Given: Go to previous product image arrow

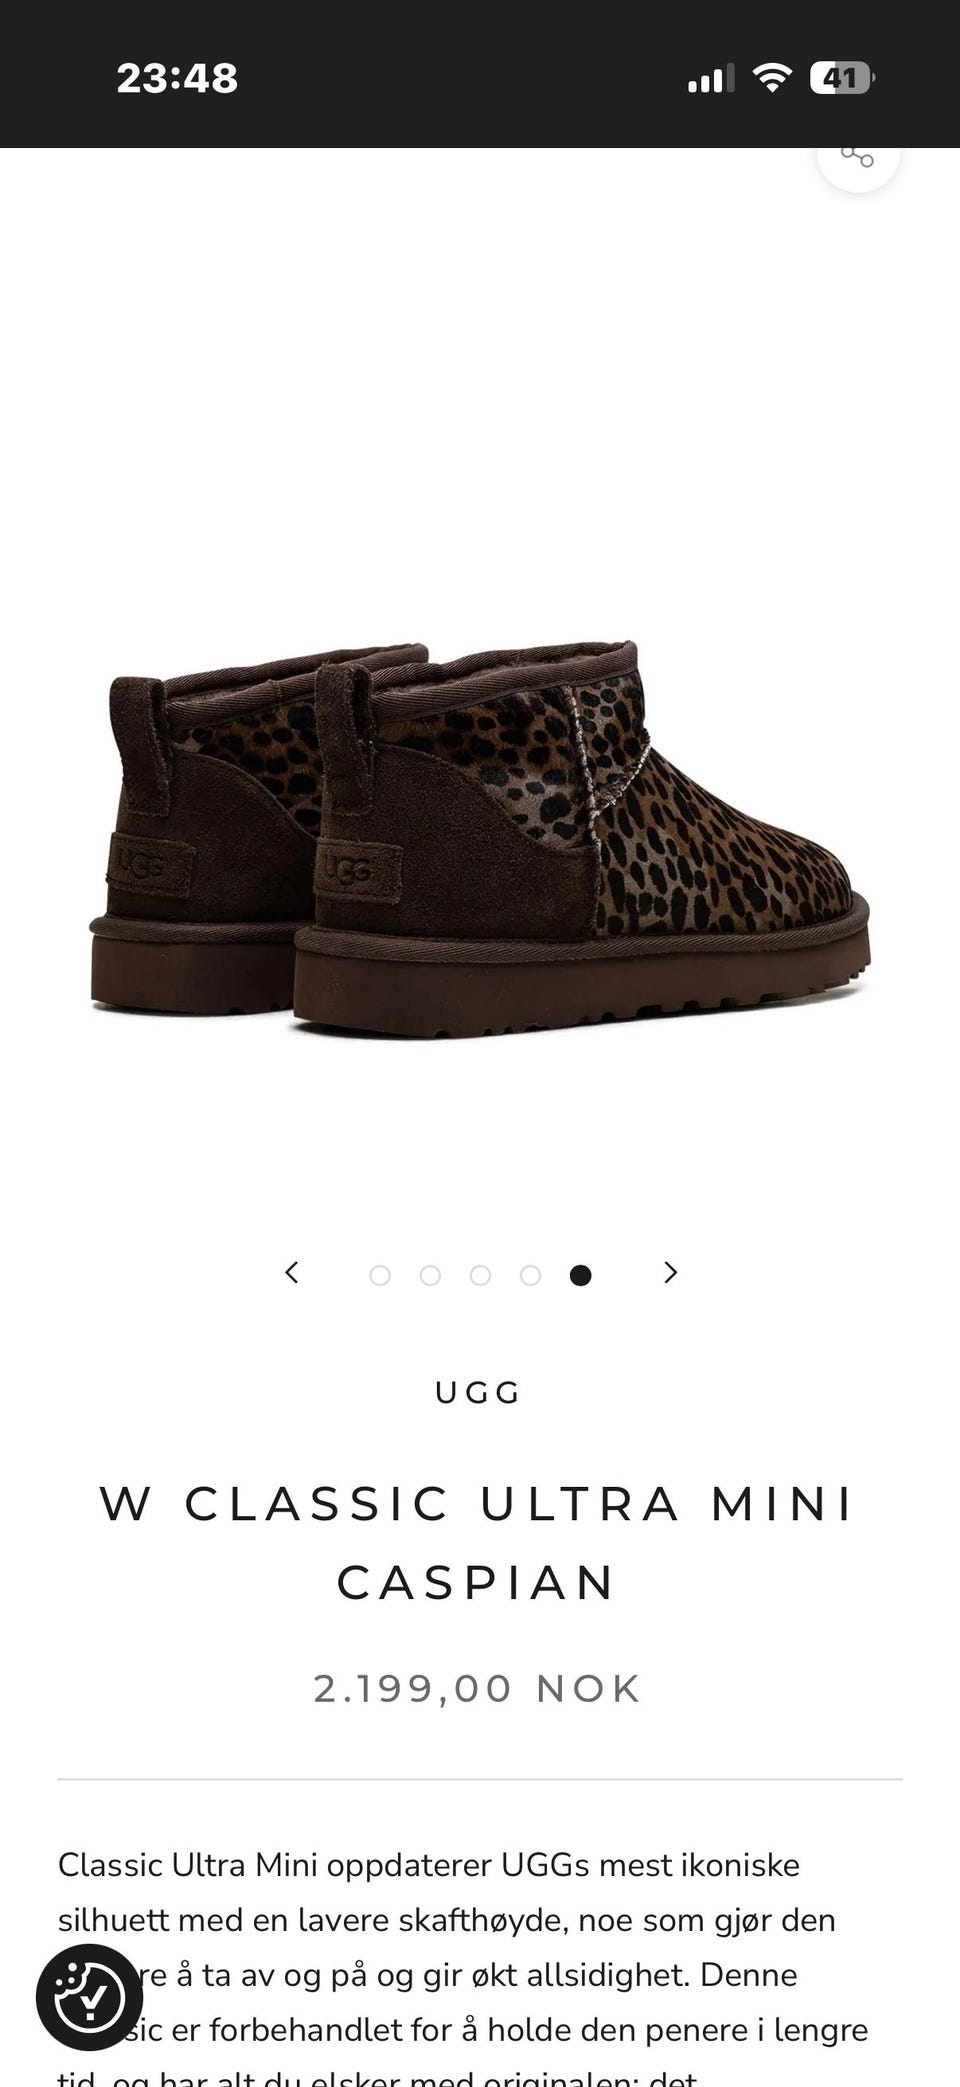Looking at the screenshot, I should pos(291,1272).
